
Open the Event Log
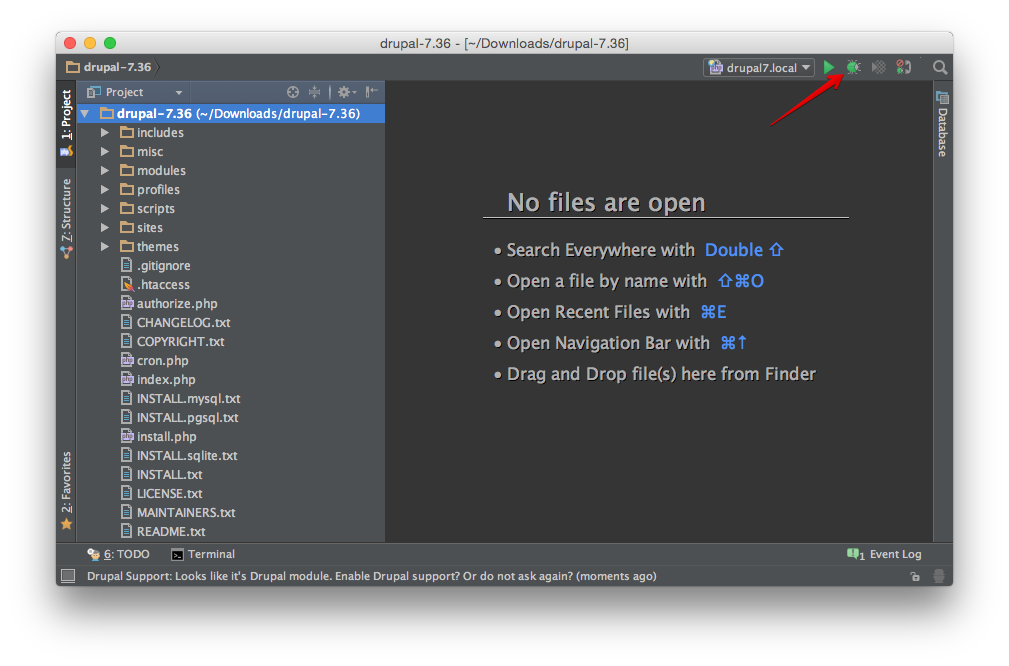tap(884, 554)
